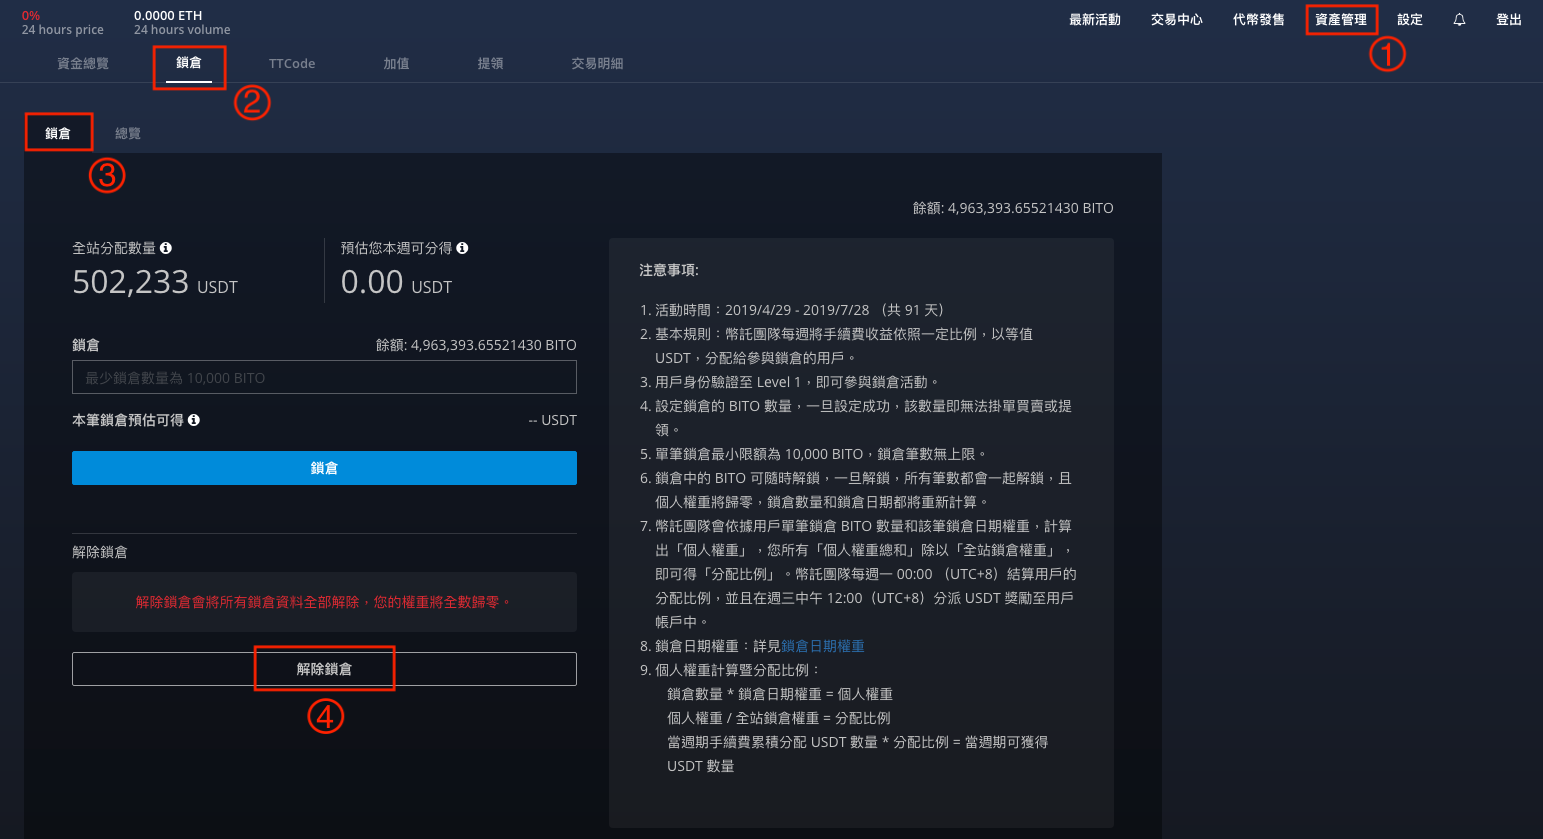
Task: Go to 交易中心 menu
Action: (1177, 20)
